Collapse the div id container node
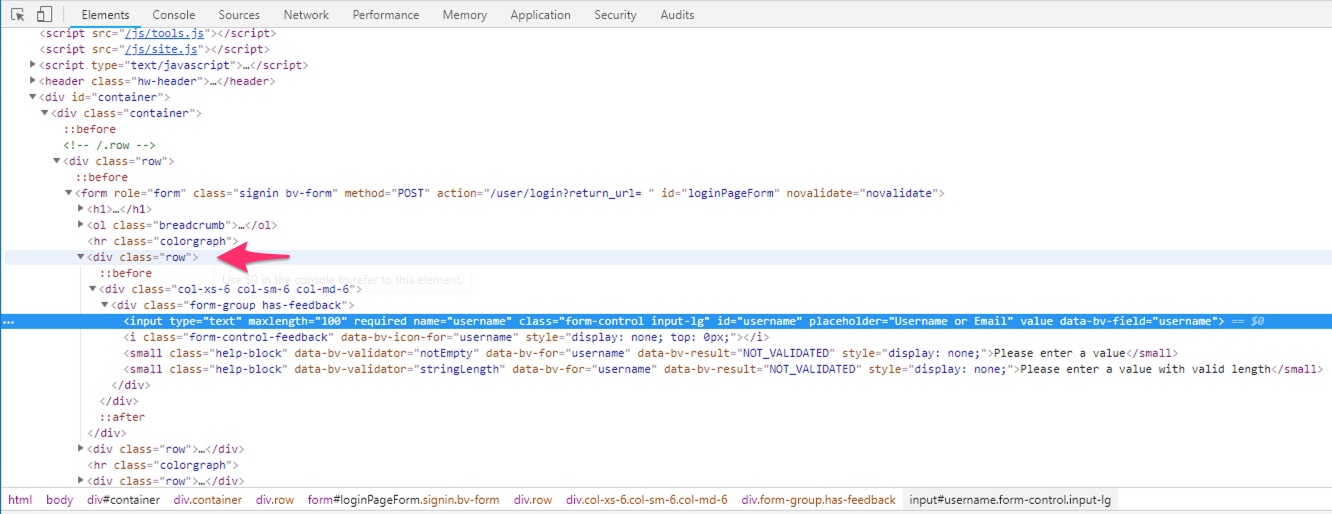The image size is (1332, 514). [x=33, y=97]
